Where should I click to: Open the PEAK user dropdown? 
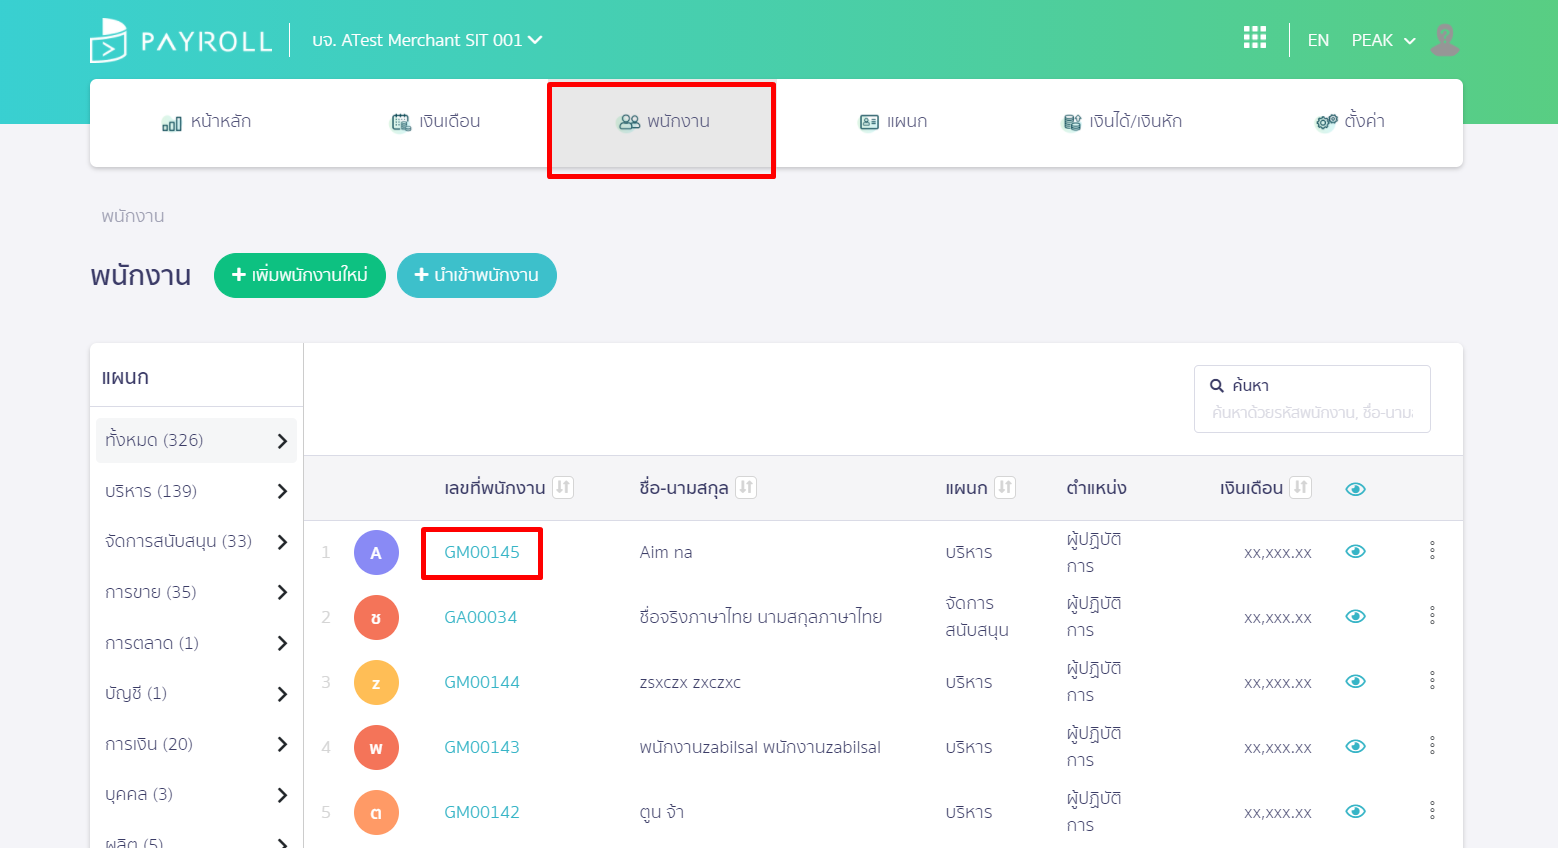[x=1384, y=40]
